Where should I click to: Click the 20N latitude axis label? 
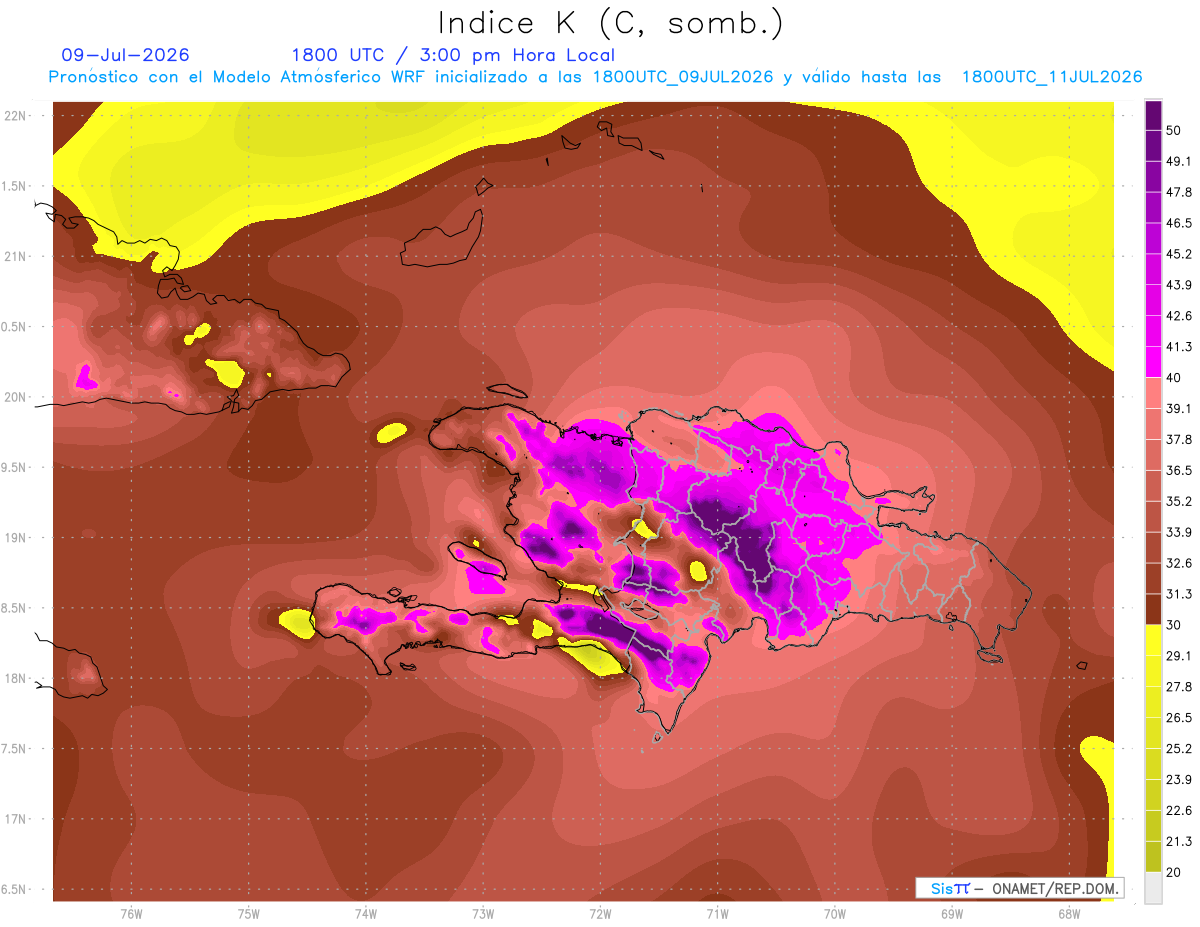coord(15,397)
